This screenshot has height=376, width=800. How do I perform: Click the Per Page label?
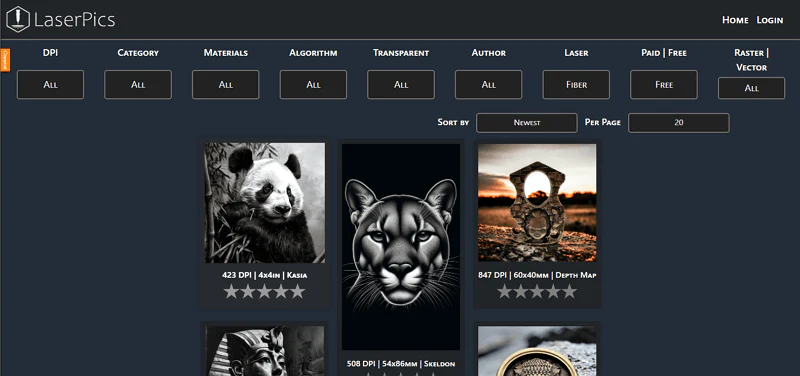(x=603, y=122)
